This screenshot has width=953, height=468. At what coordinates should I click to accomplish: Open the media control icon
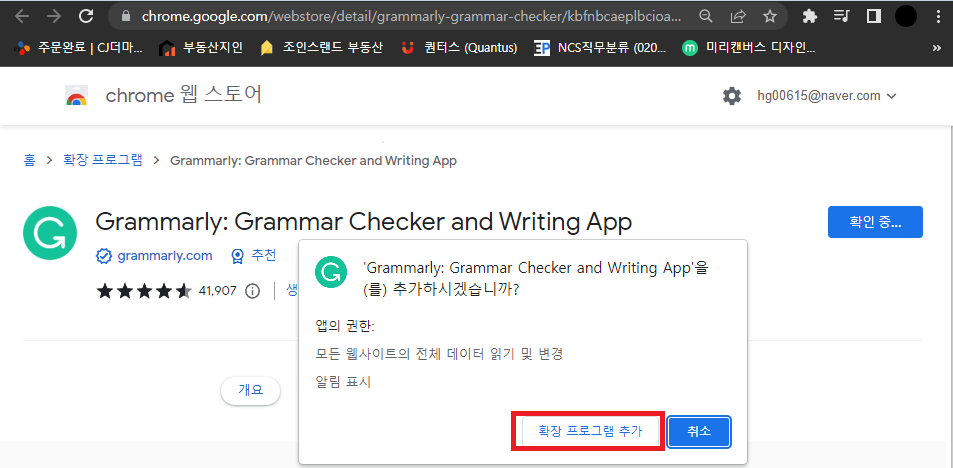pyautogui.click(x=841, y=16)
